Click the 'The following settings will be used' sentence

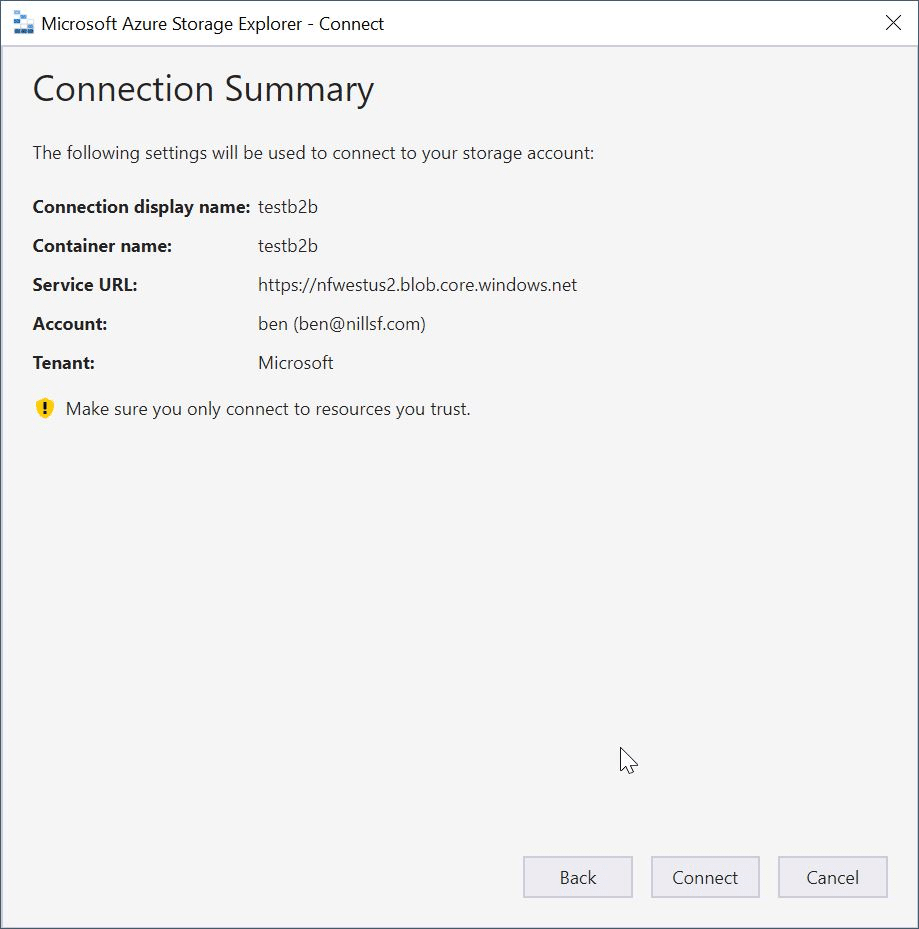[x=313, y=153]
